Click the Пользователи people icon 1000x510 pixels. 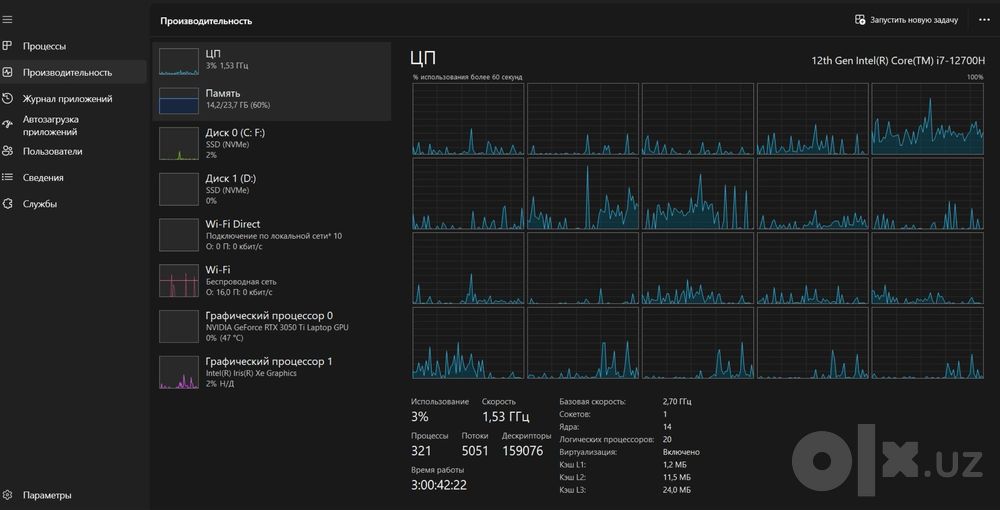[x=7, y=151]
